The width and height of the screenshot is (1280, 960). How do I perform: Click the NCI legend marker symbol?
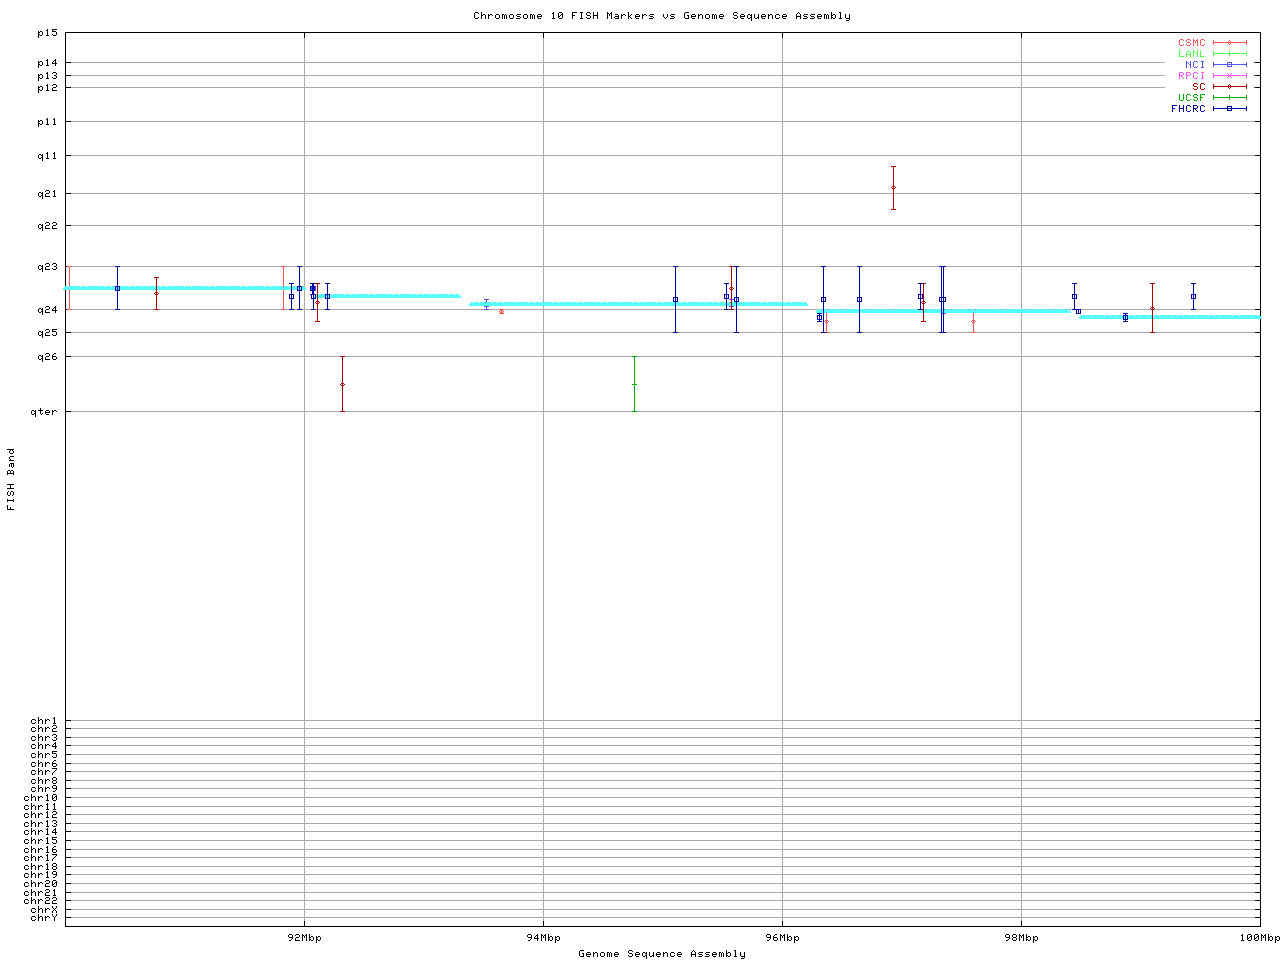(x=1229, y=65)
